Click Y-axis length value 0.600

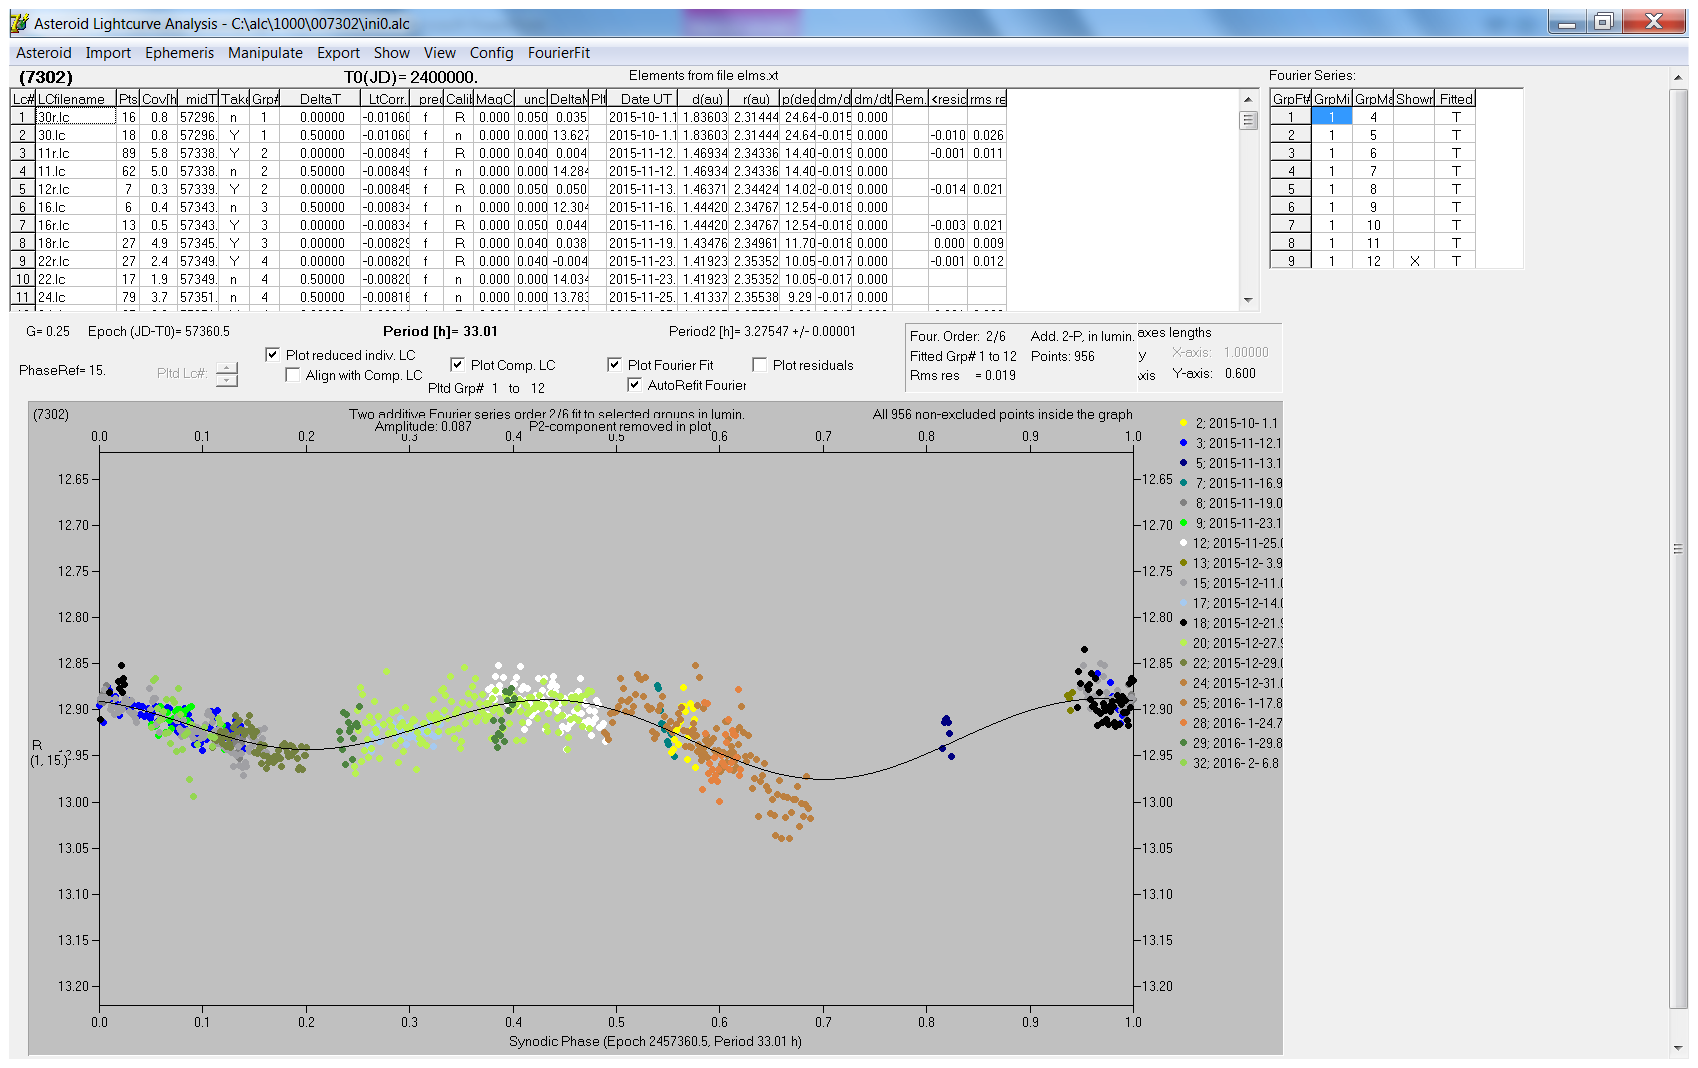tap(1240, 373)
